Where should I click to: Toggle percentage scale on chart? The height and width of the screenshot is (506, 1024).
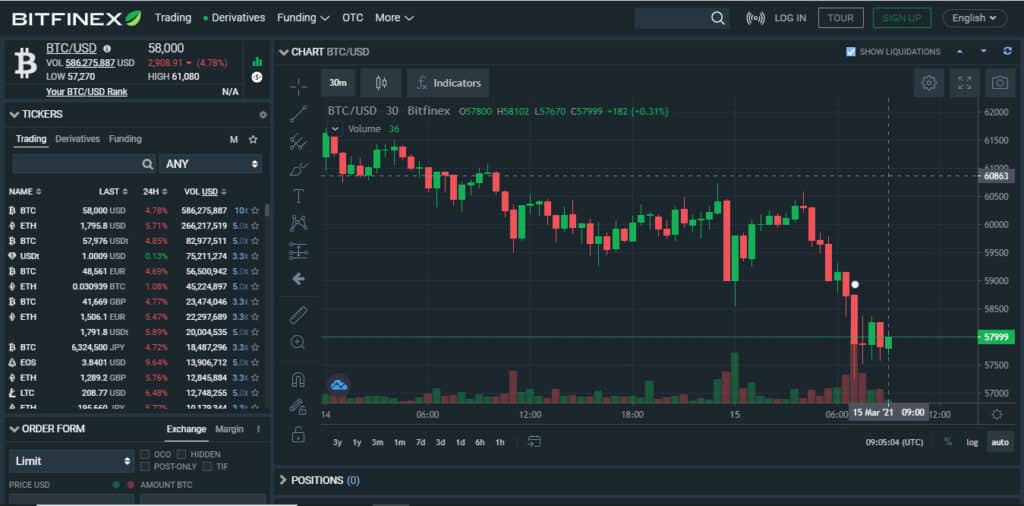click(948, 442)
